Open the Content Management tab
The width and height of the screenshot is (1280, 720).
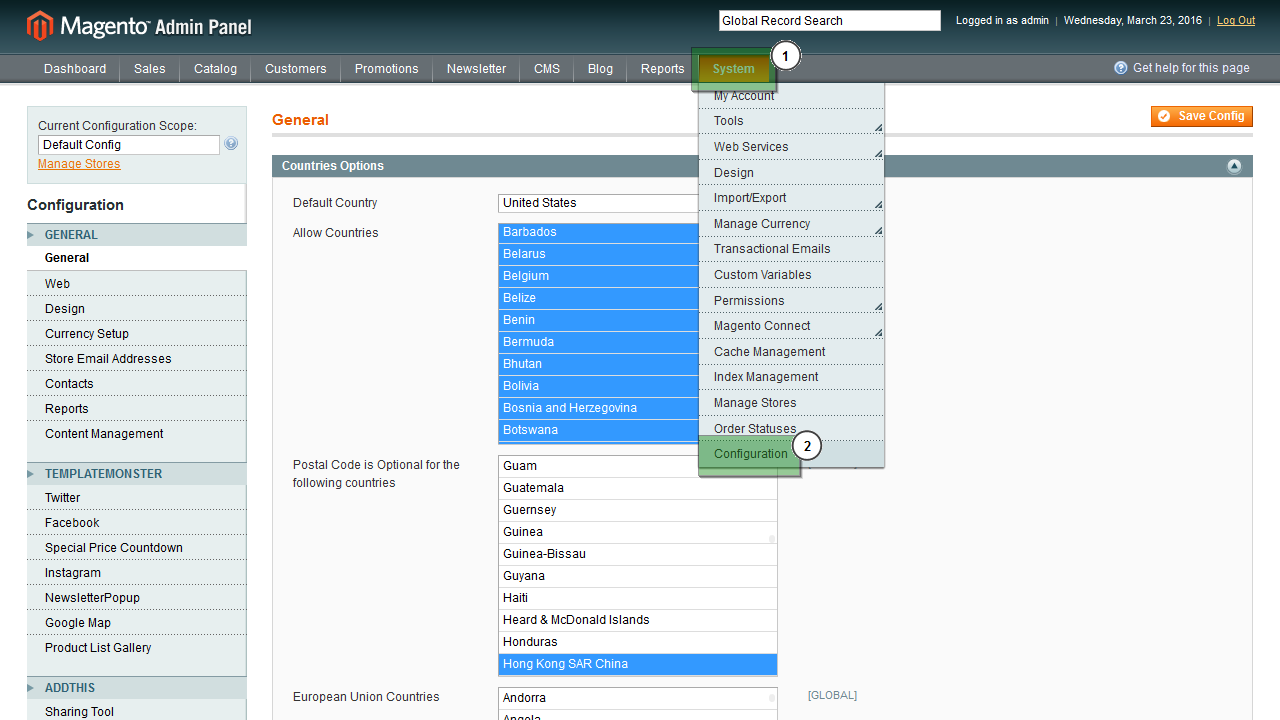click(x=137, y=434)
